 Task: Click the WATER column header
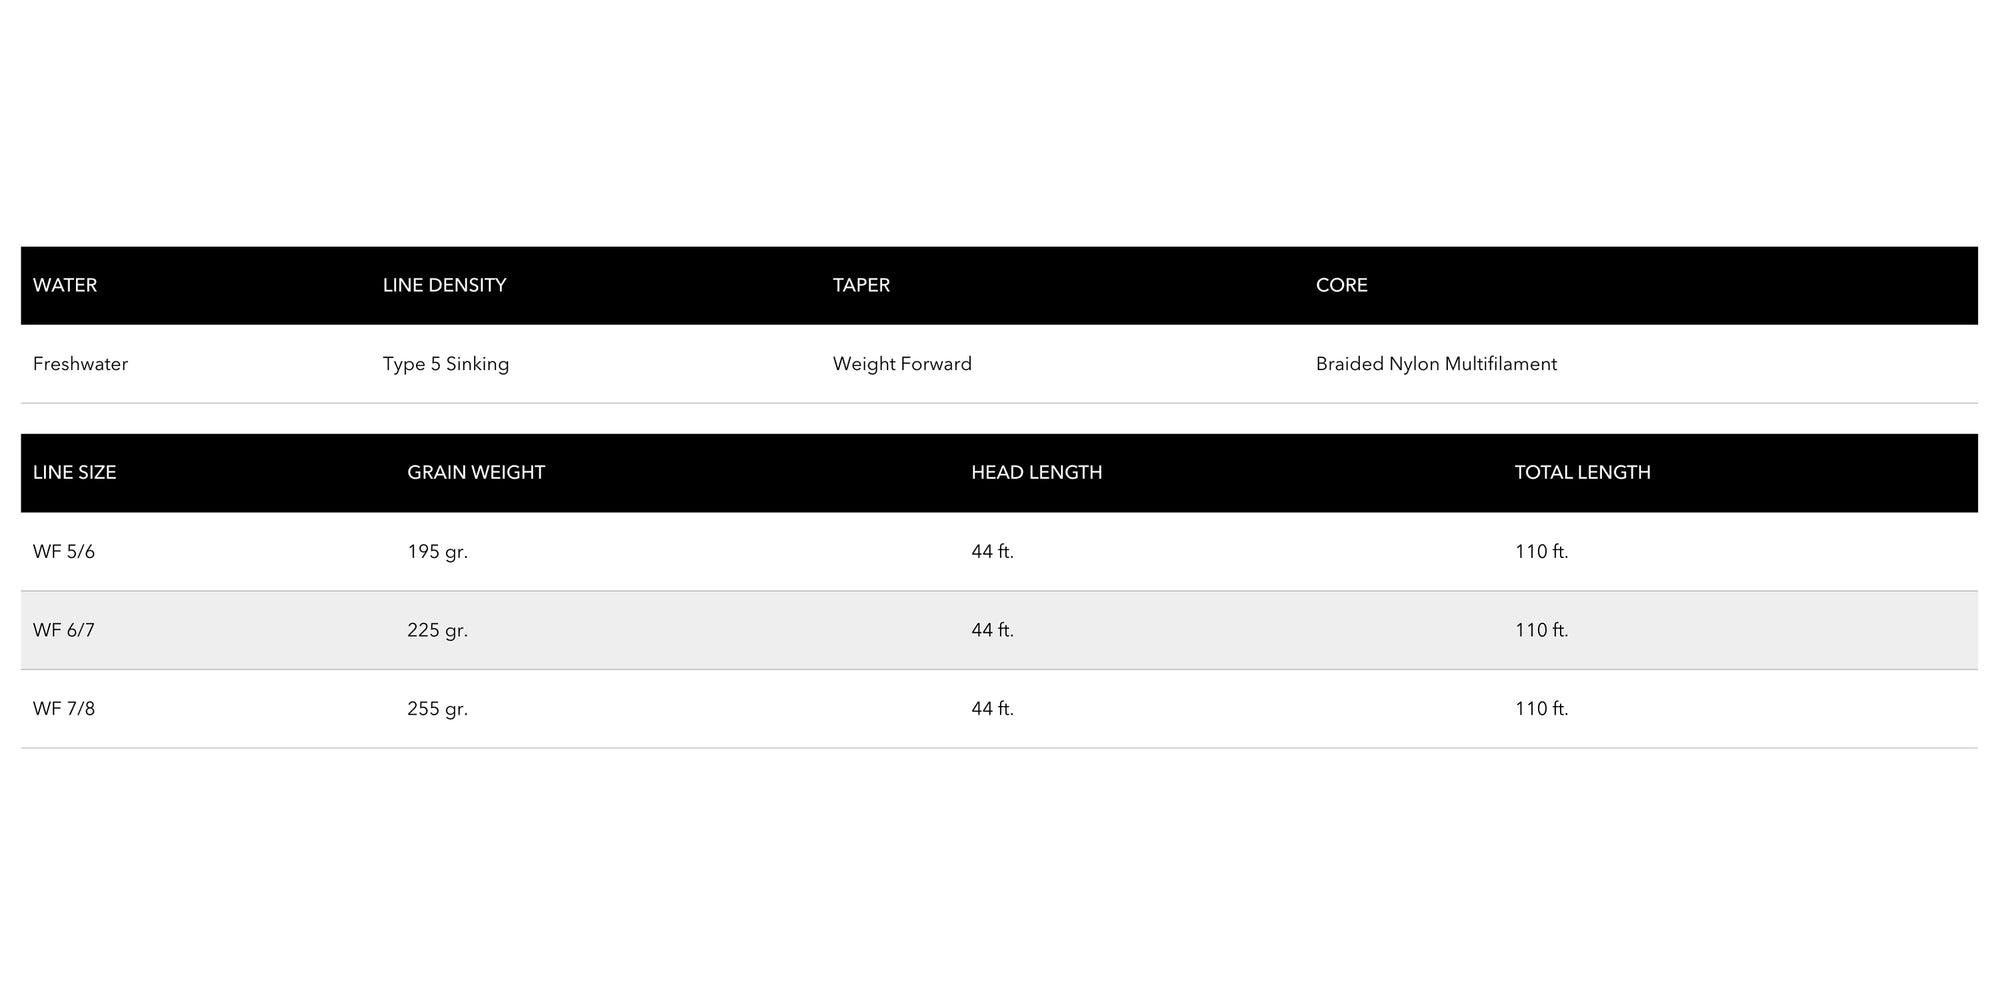(x=65, y=285)
